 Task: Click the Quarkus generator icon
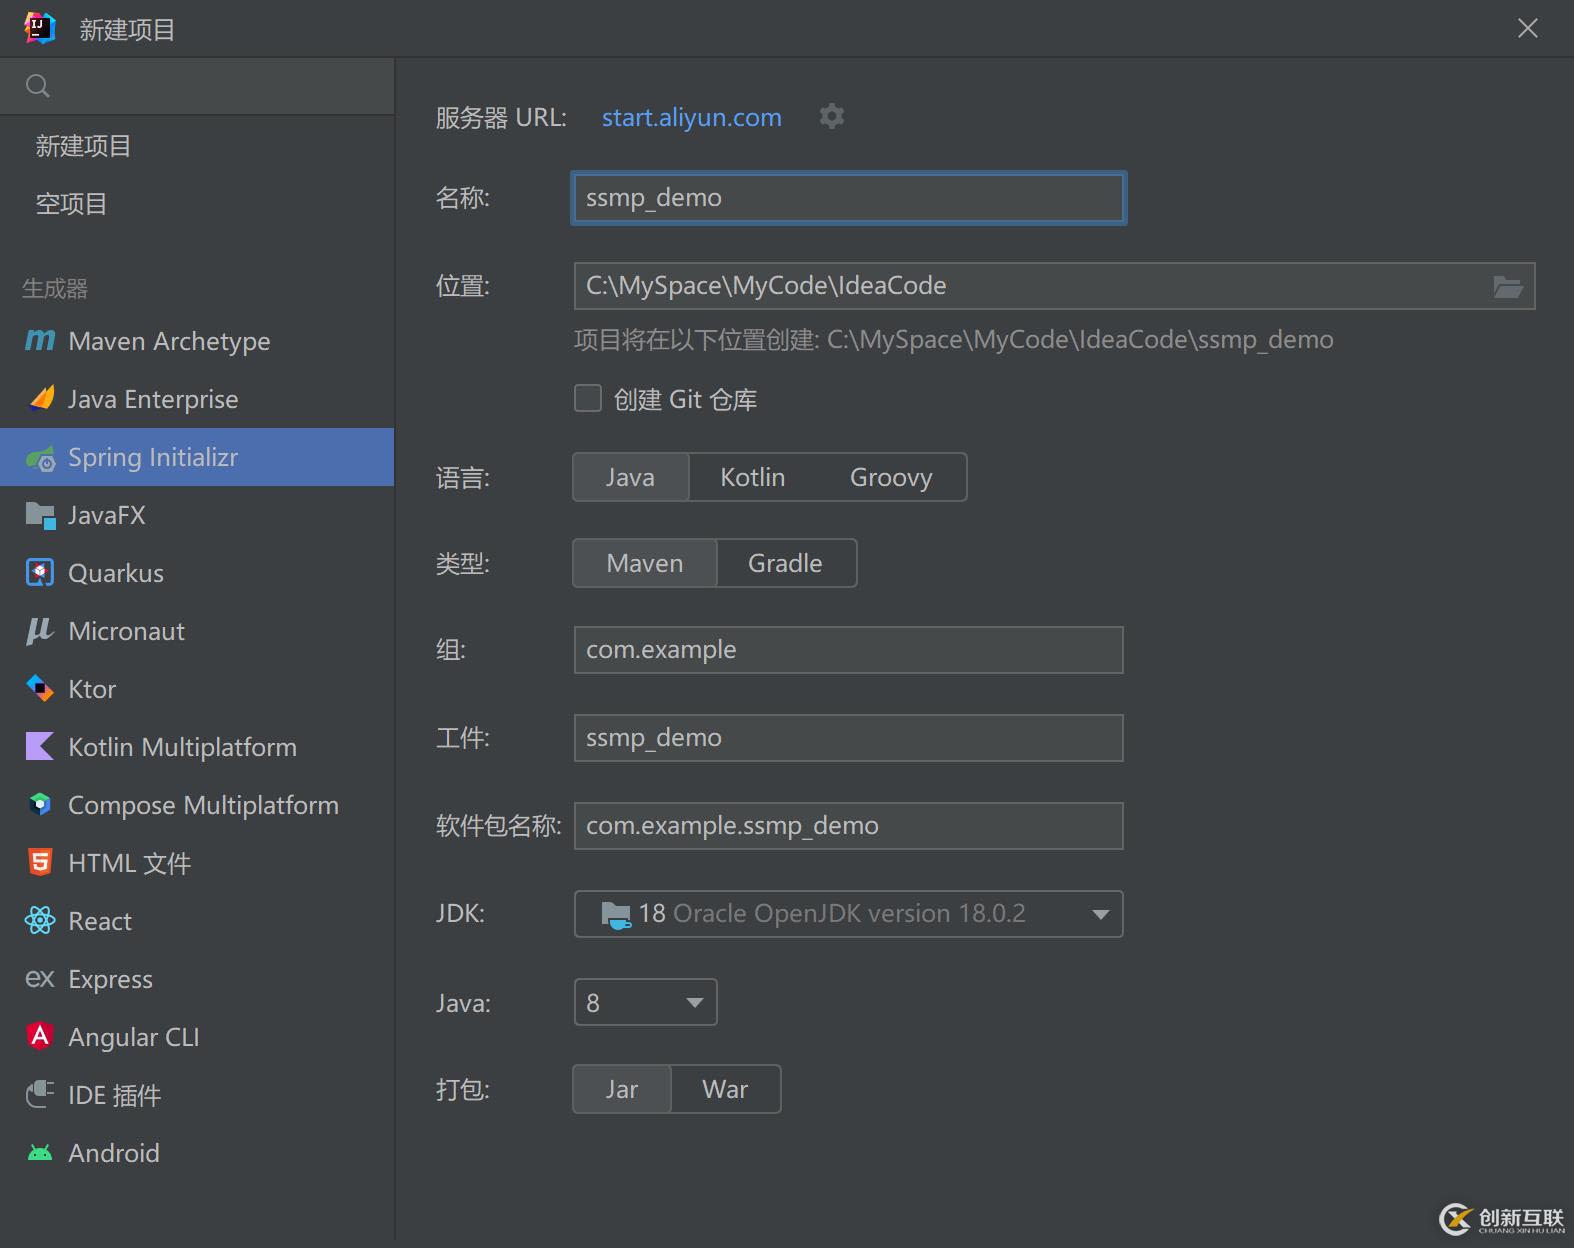click(x=40, y=573)
